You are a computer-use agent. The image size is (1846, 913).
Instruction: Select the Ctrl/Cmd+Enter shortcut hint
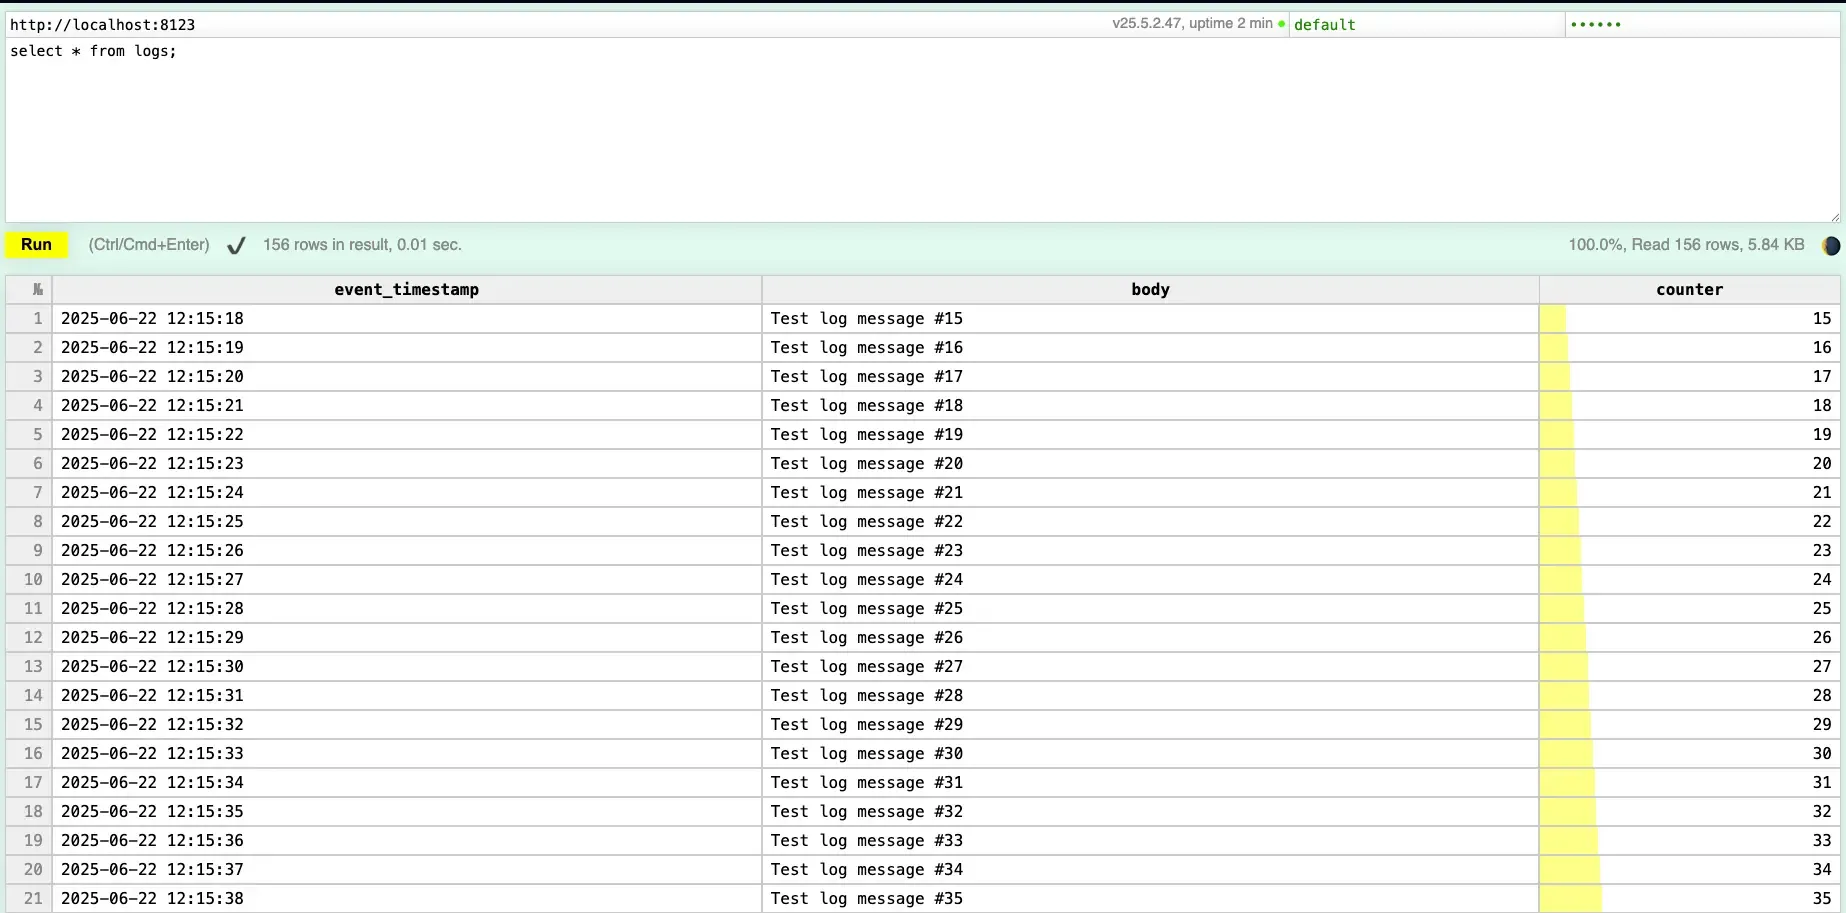tap(149, 245)
